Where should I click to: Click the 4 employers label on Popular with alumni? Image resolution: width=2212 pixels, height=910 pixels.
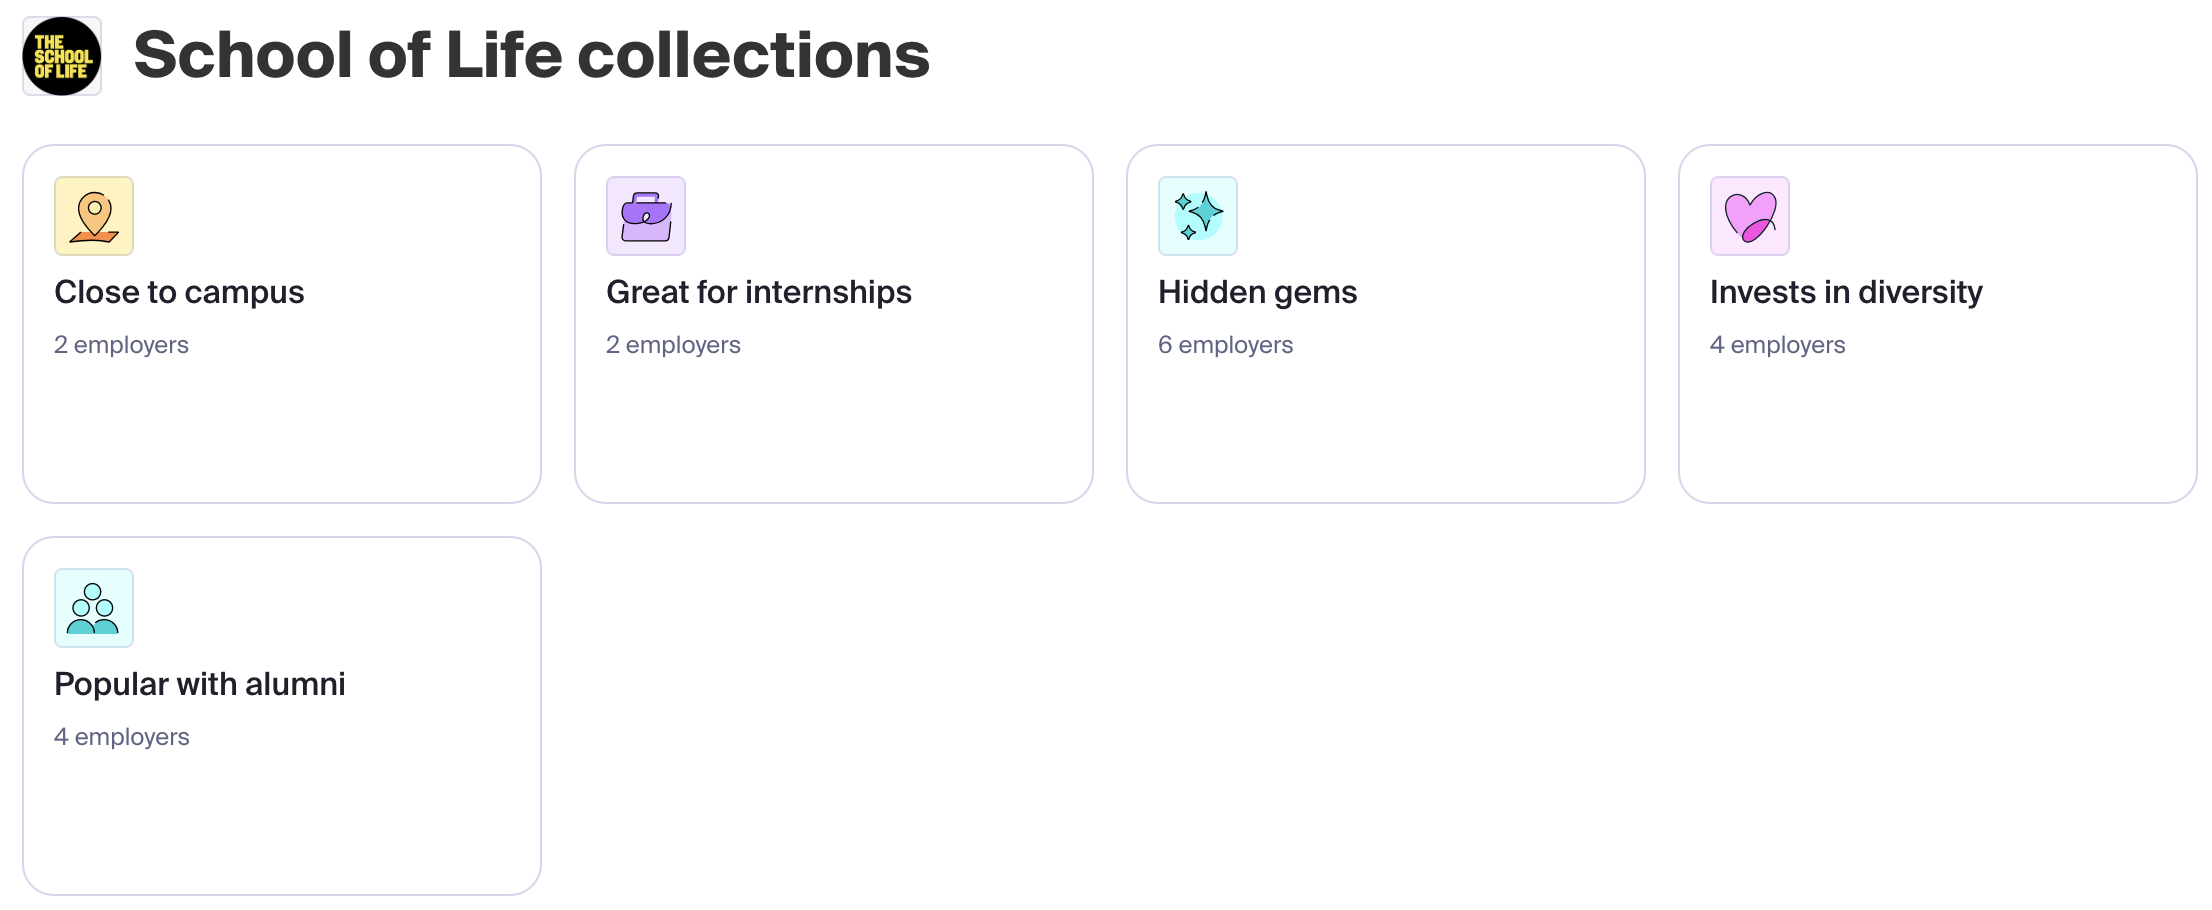pos(121,737)
